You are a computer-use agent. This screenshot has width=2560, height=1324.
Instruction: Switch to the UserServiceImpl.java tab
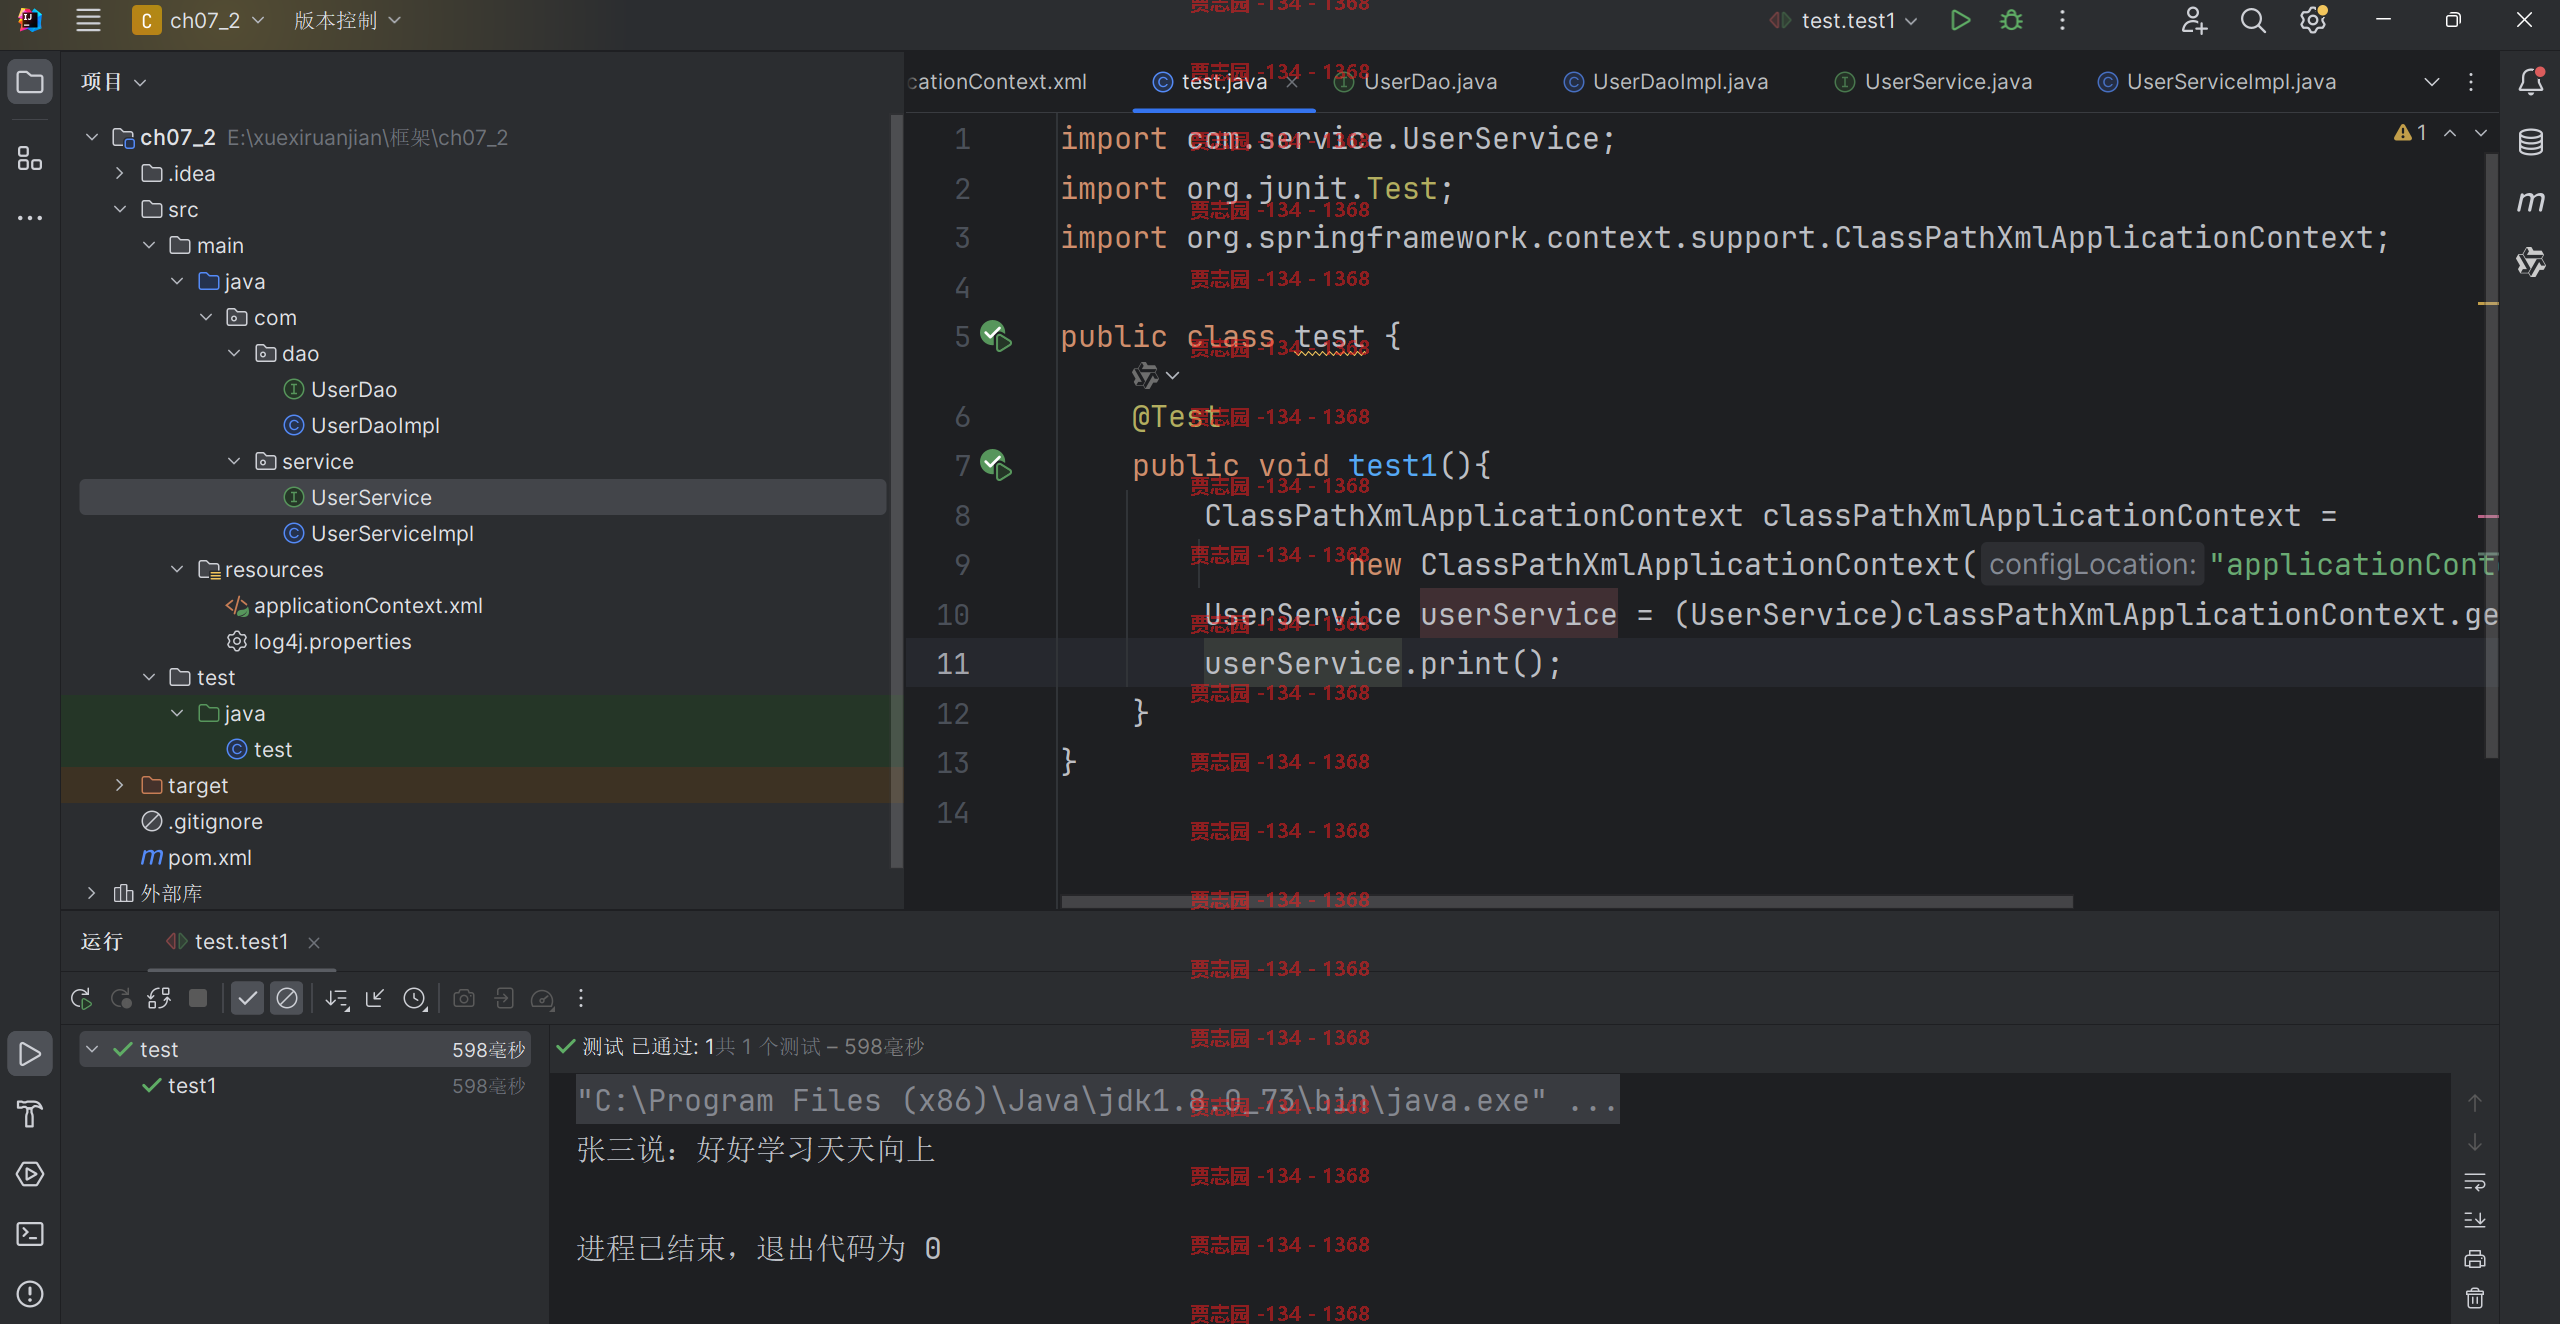[x=2217, y=82]
